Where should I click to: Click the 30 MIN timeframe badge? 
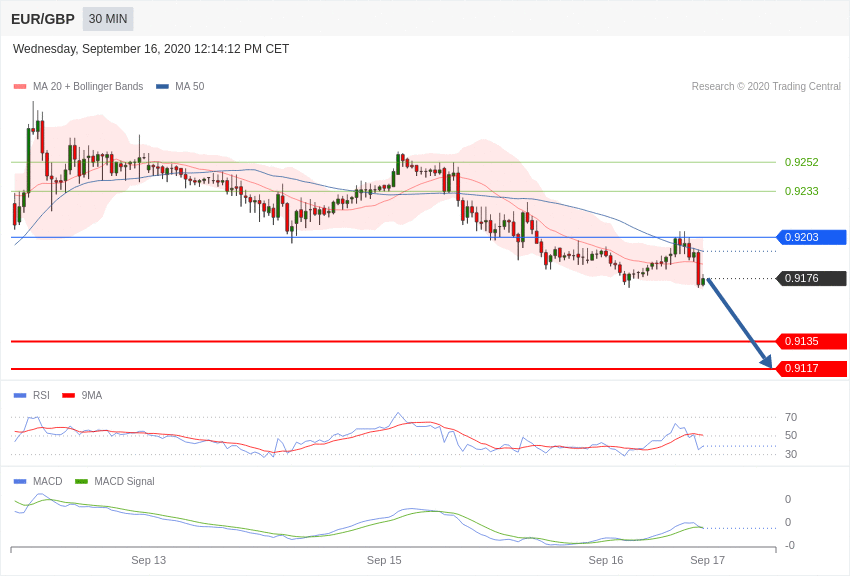[108, 19]
